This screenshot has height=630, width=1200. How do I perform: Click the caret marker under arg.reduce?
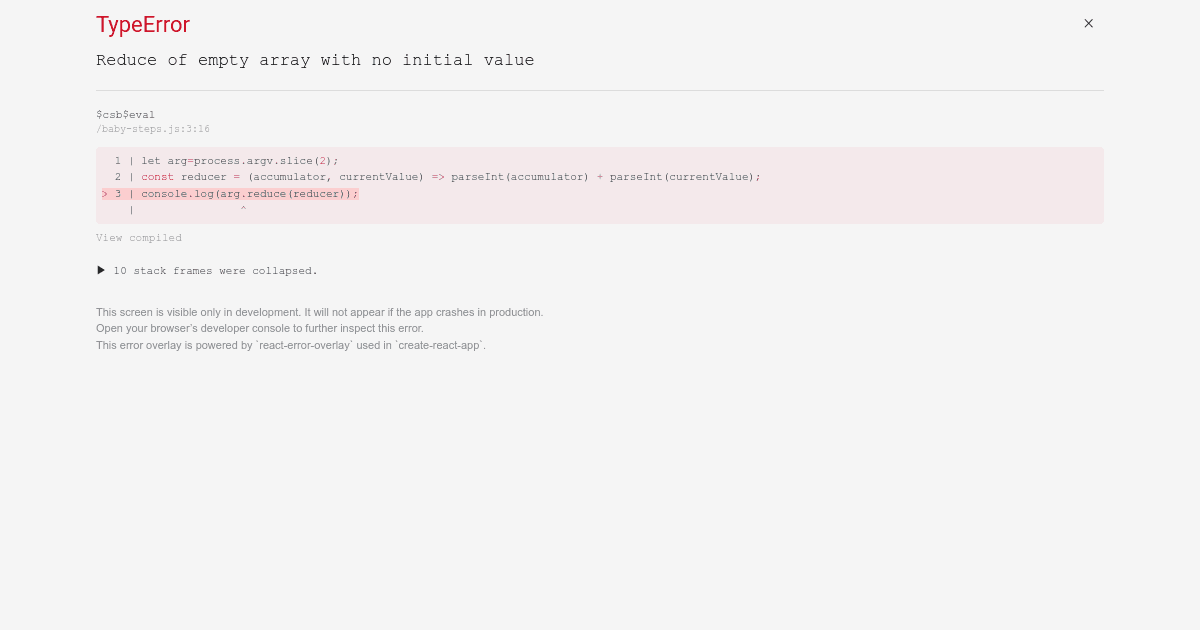click(x=243, y=210)
